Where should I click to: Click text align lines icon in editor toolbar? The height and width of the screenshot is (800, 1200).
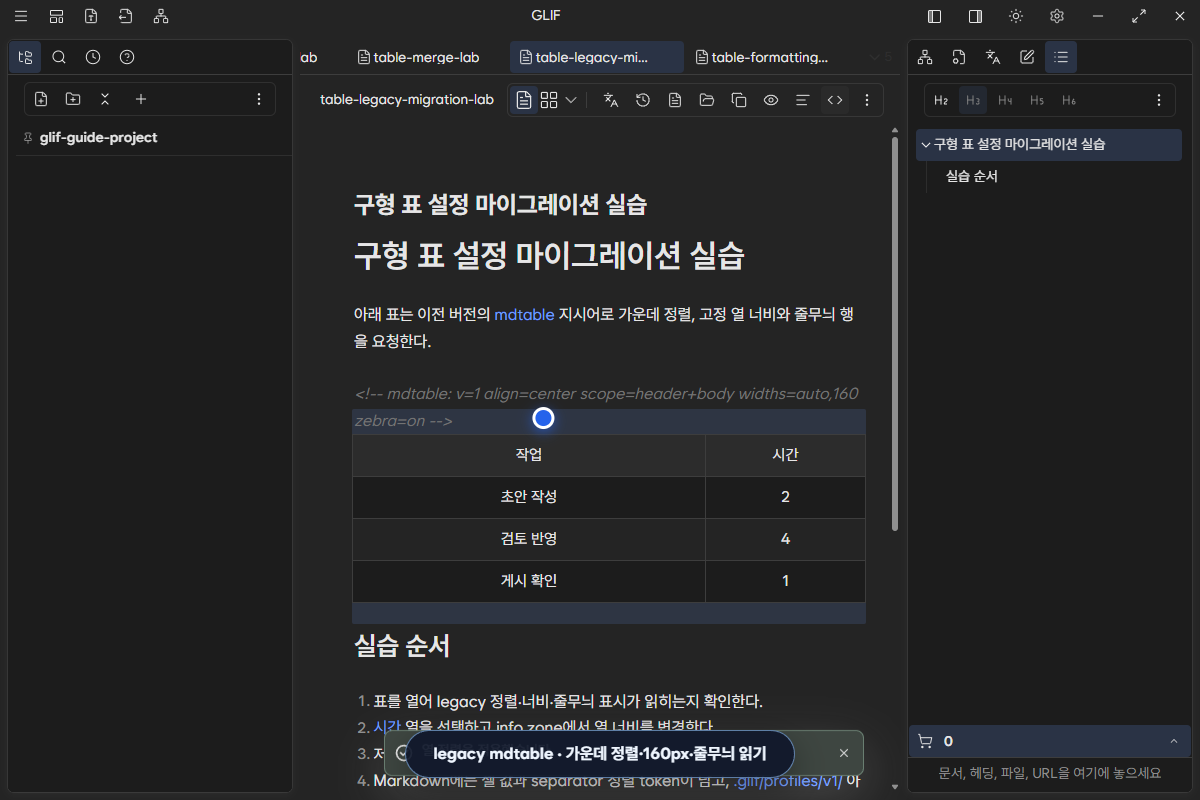(802, 100)
